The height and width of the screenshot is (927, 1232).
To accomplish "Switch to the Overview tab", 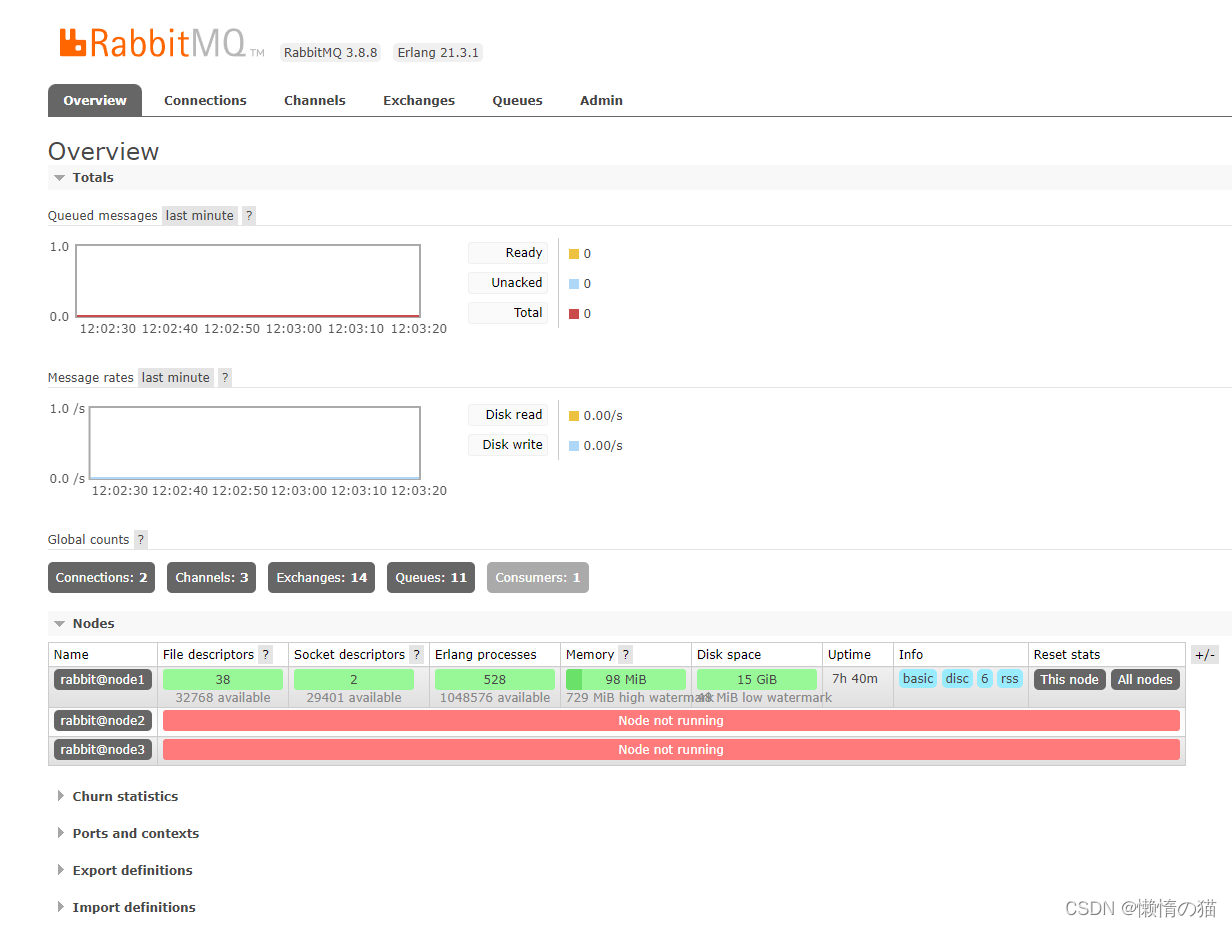I will [95, 100].
